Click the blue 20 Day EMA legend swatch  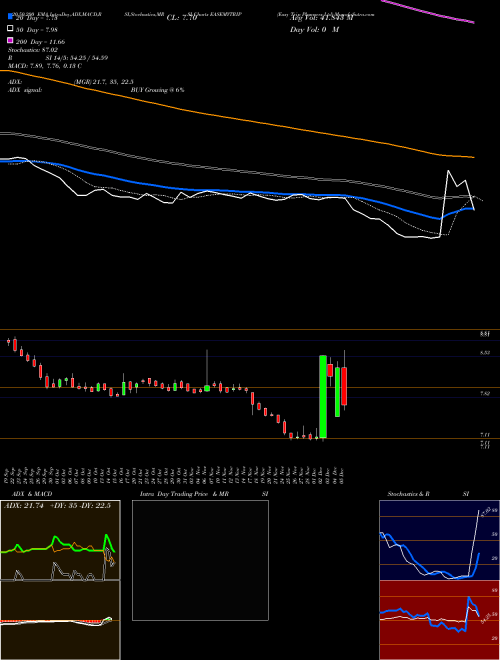coord(10,17)
